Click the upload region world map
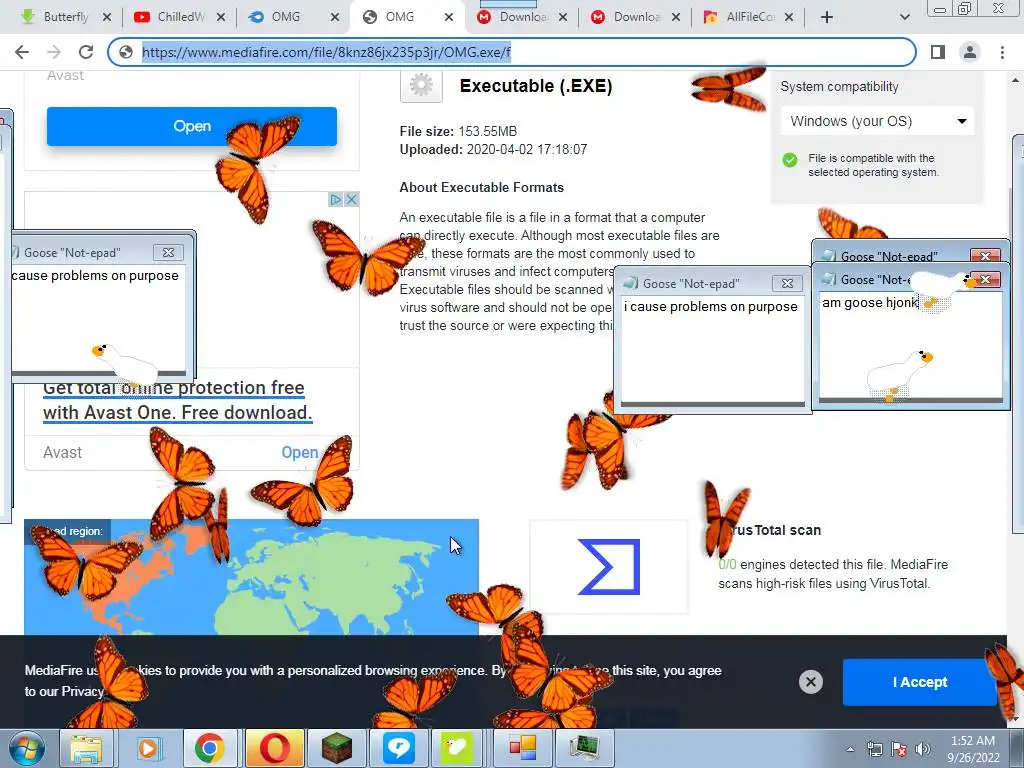 [x=251, y=577]
